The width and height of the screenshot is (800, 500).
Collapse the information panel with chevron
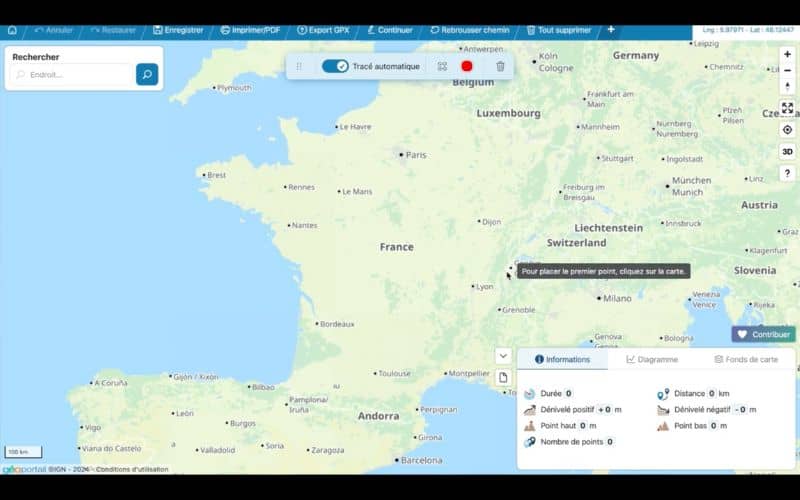click(x=503, y=356)
